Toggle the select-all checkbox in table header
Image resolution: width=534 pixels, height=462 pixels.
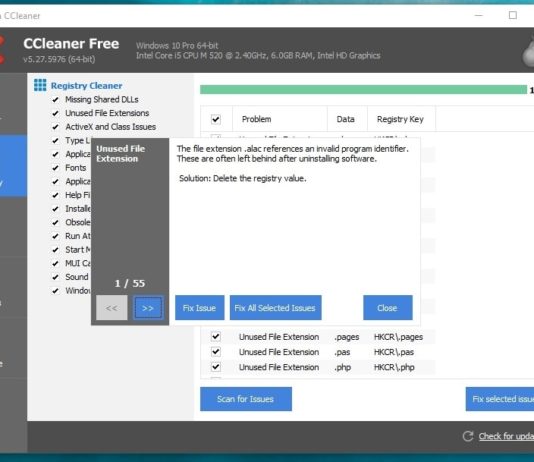pyautogui.click(x=216, y=120)
